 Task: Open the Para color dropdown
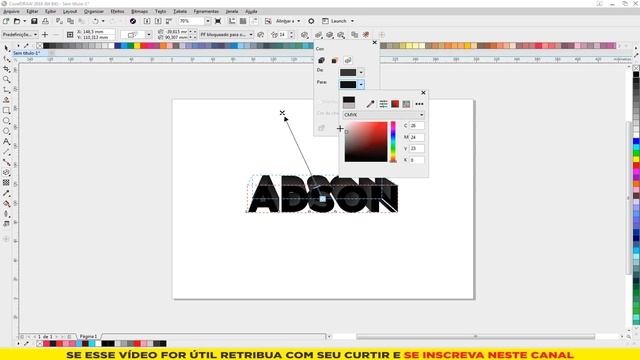point(361,84)
